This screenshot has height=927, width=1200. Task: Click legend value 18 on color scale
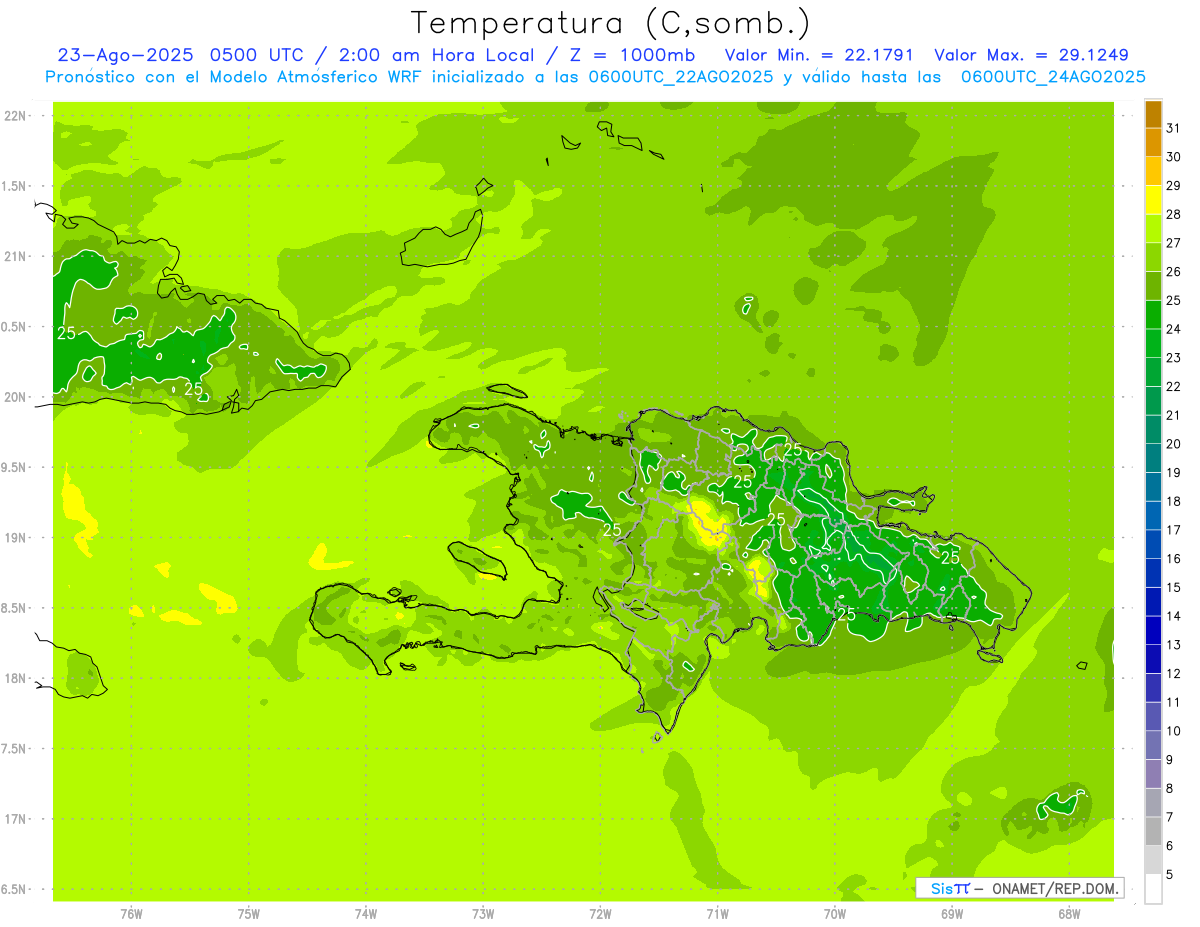pyautogui.click(x=1174, y=502)
